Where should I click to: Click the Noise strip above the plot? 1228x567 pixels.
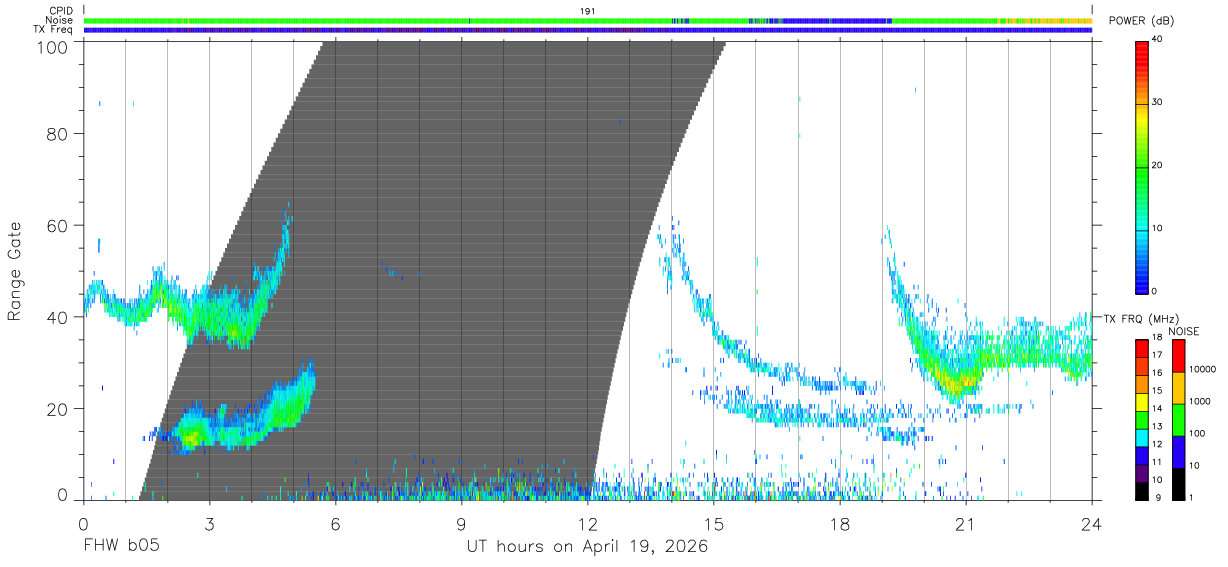(x=588, y=20)
